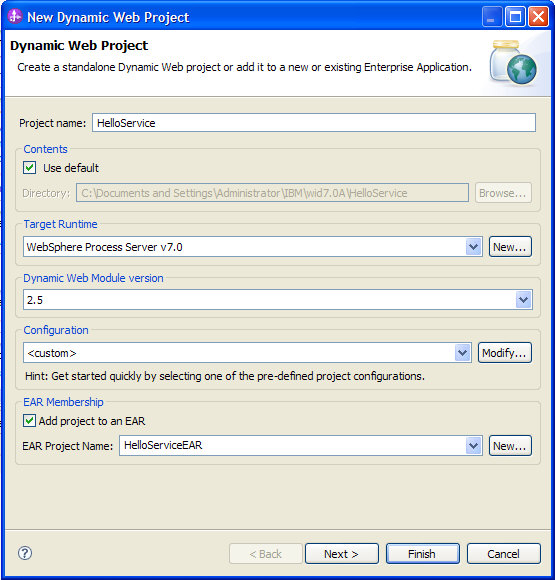This screenshot has width=555, height=580.
Task: Uncheck the Use default checkbox
Action: click(x=30, y=168)
